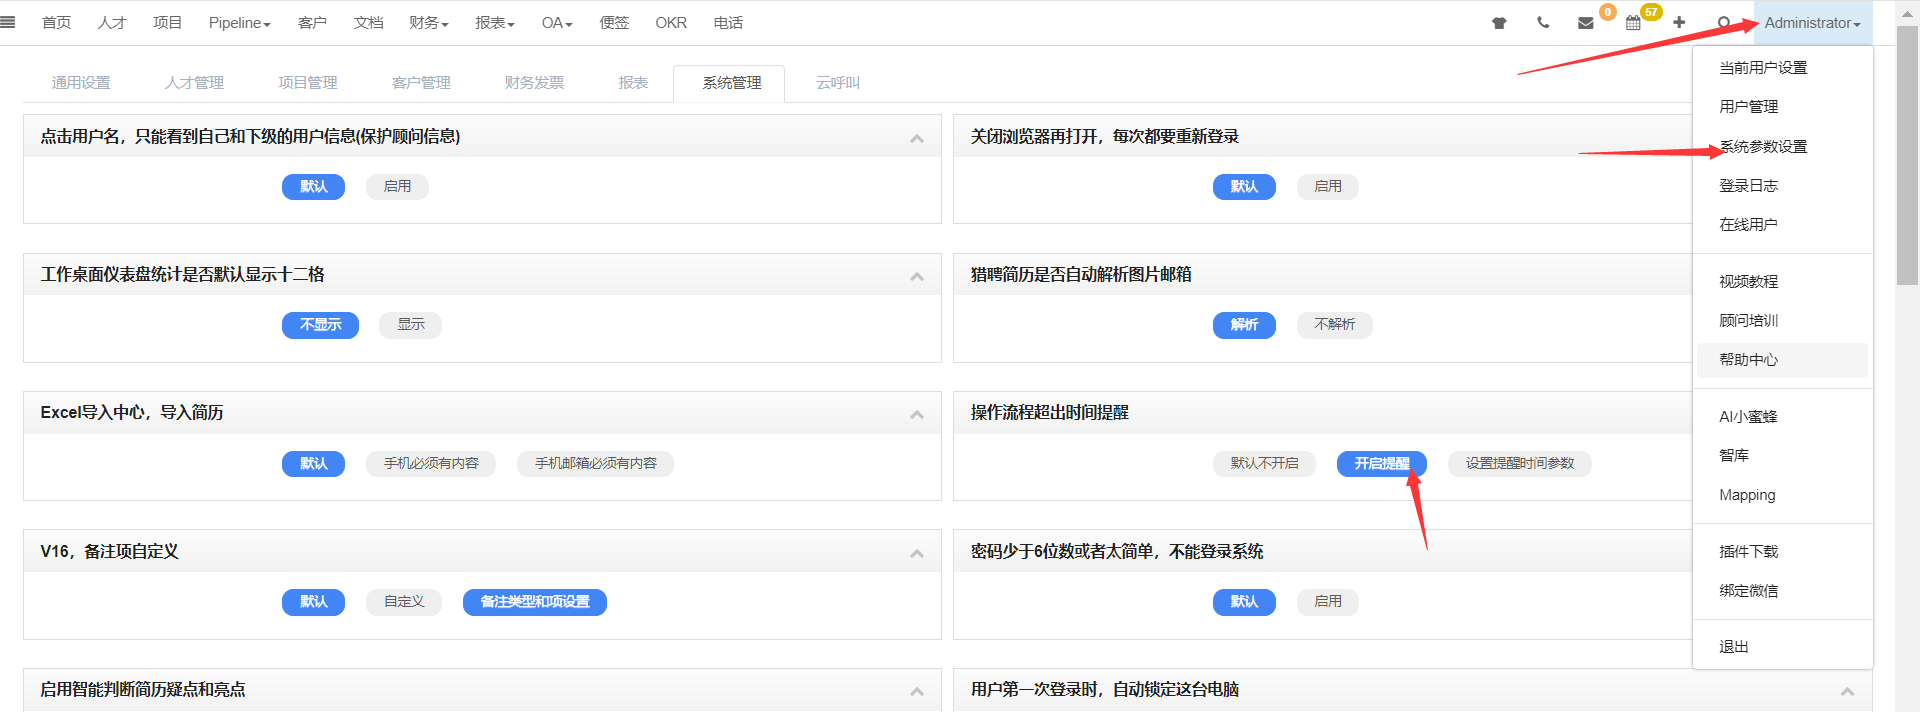Click the phone icon in header
1920x712 pixels.
pos(1543,22)
